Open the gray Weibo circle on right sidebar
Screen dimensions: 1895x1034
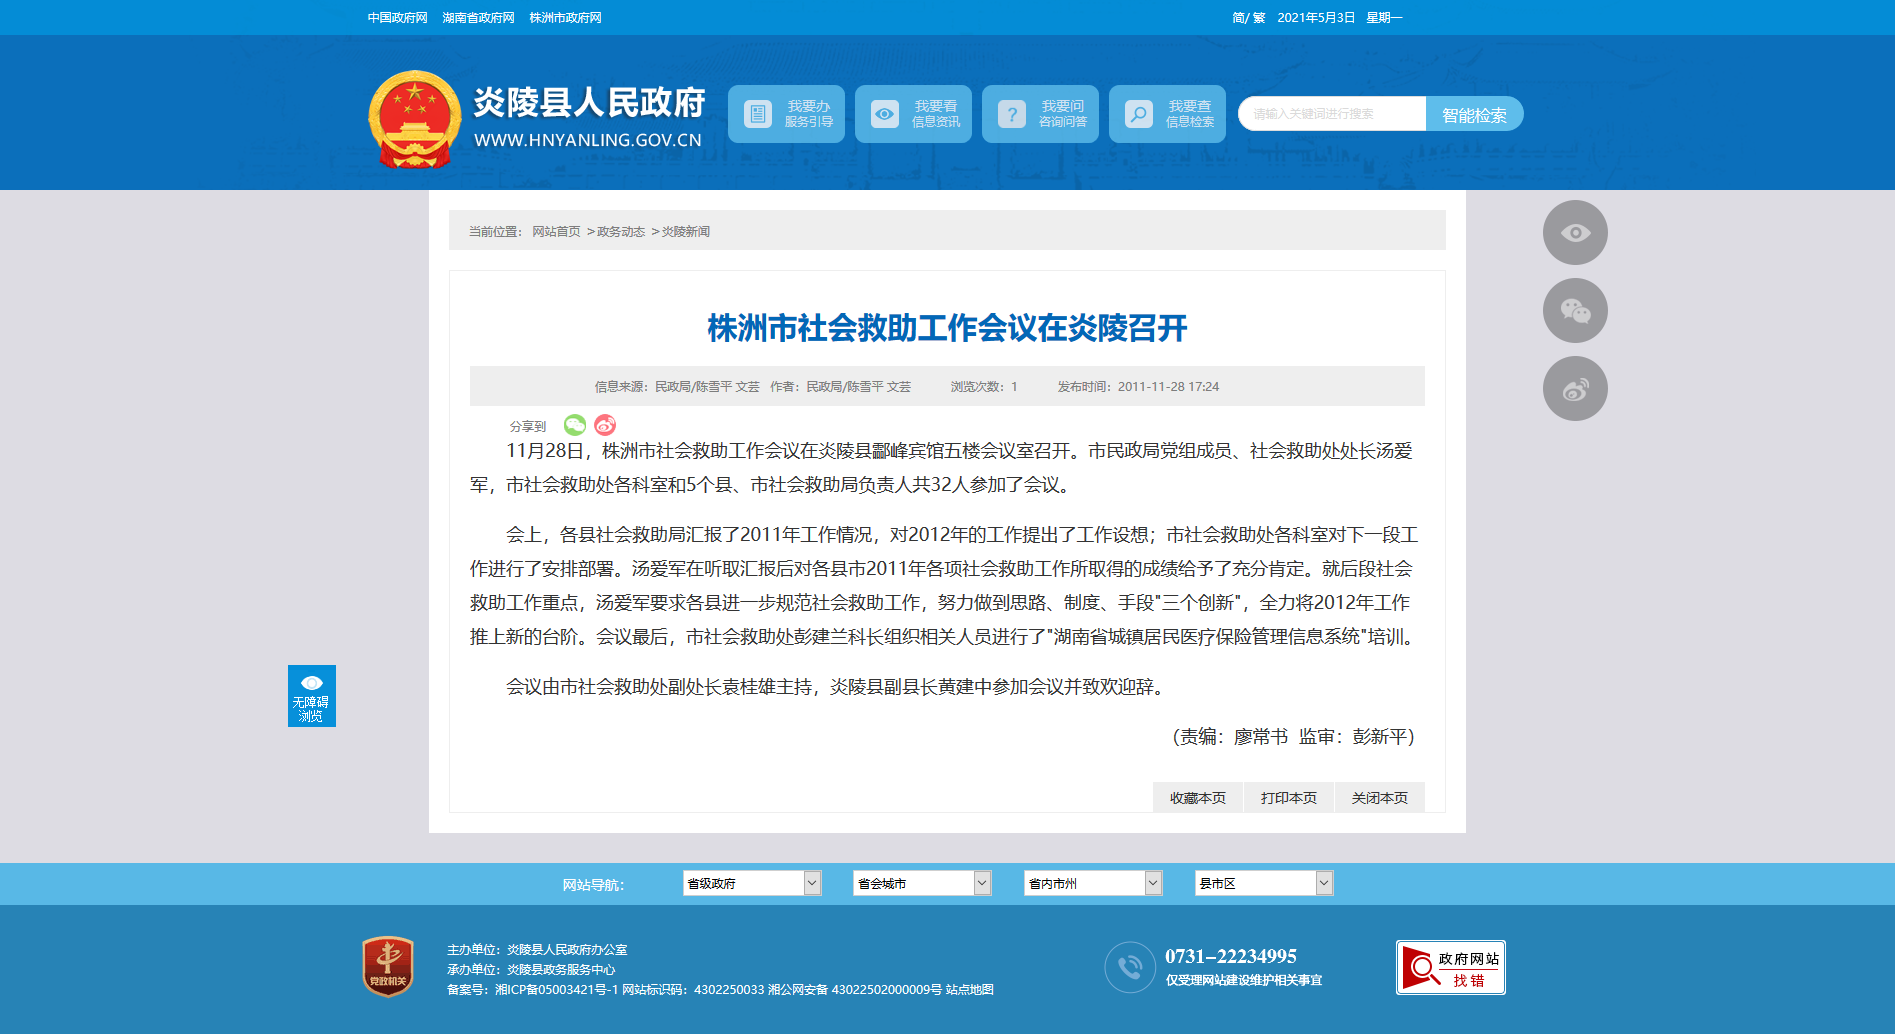(x=1575, y=389)
